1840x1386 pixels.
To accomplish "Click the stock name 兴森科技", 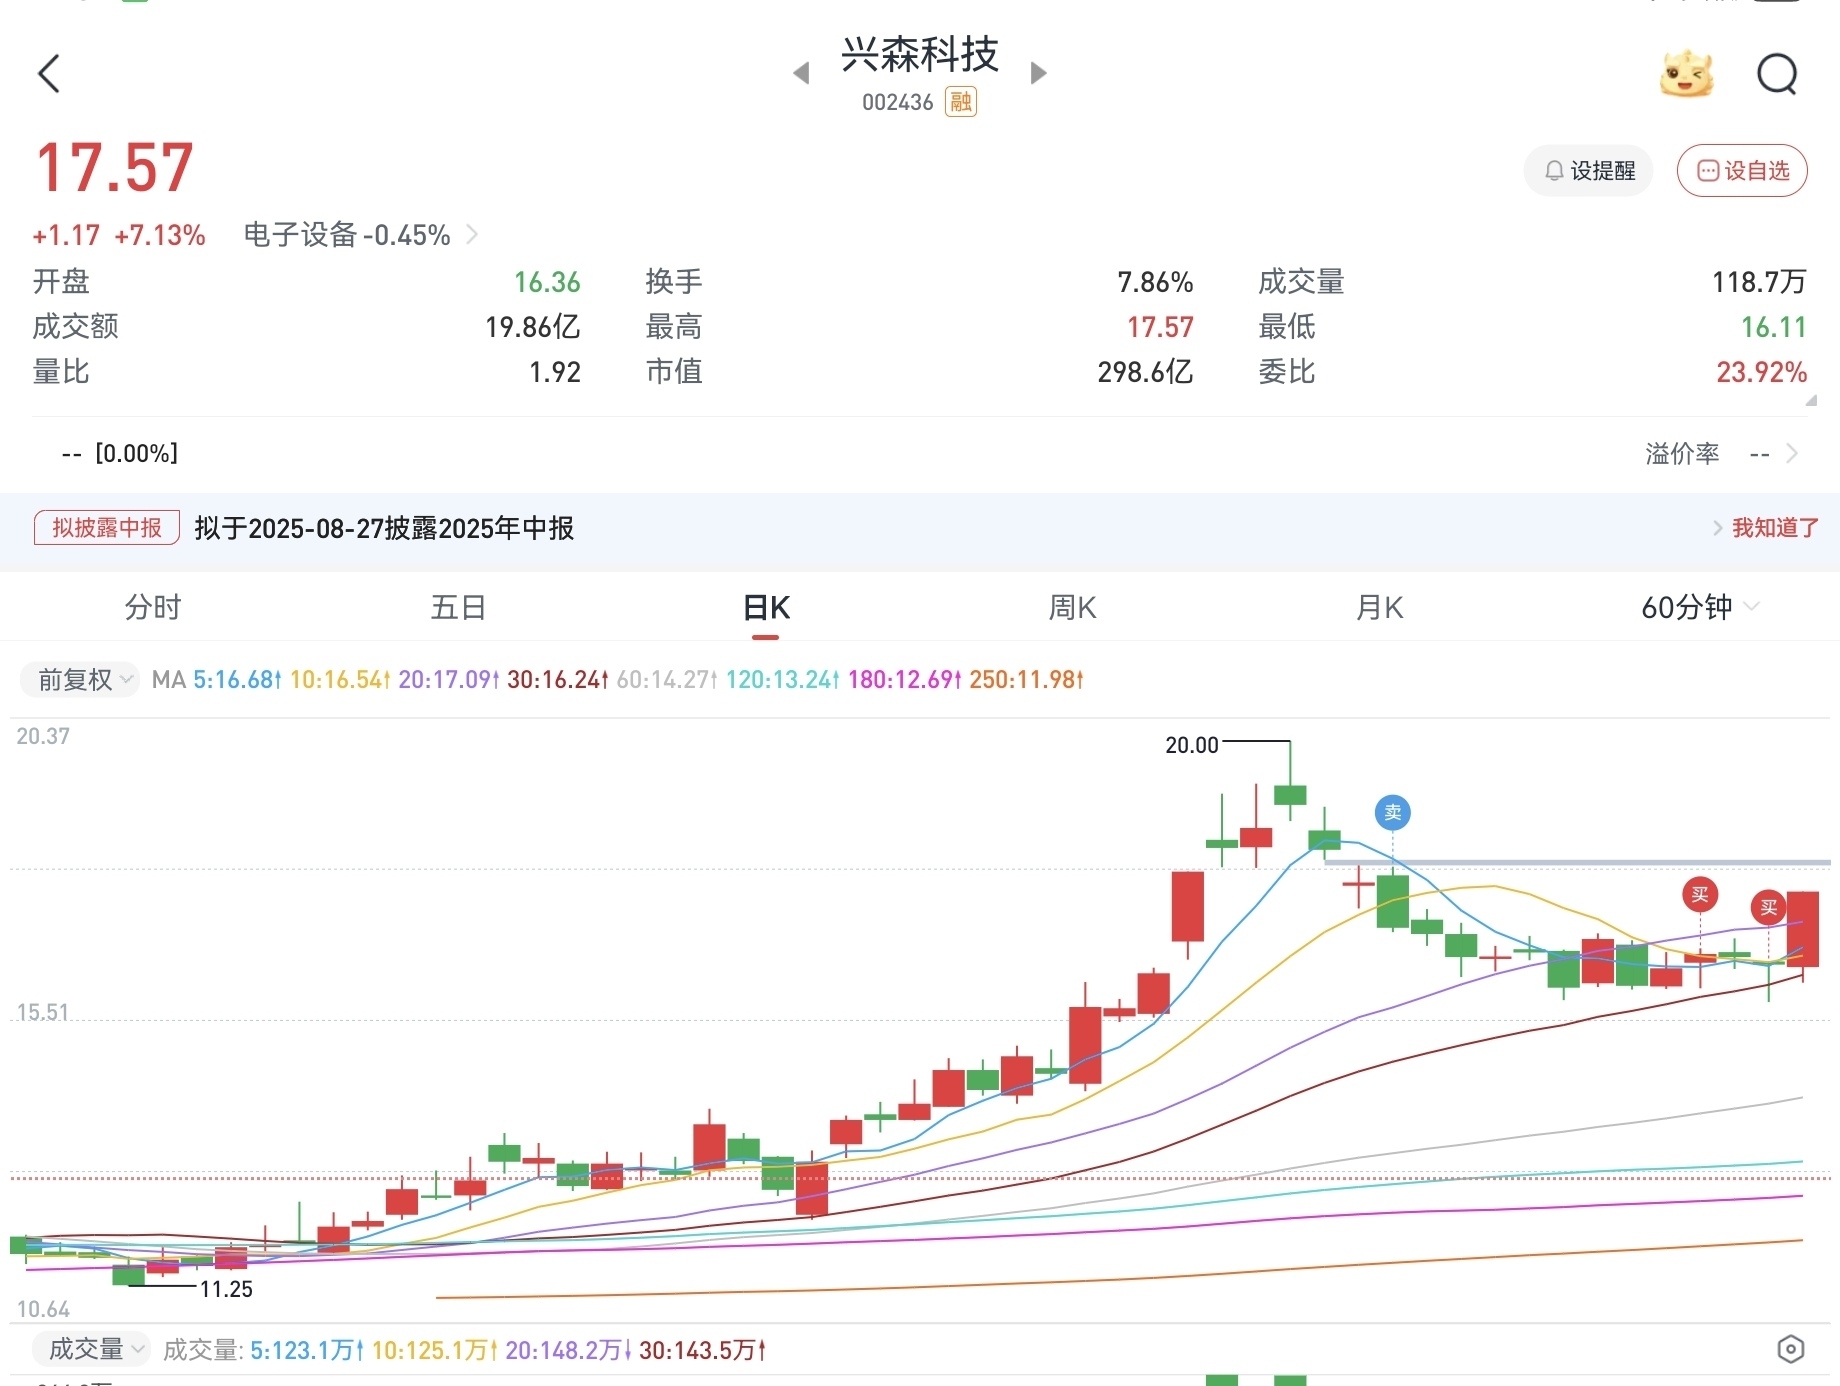I will pos(920,54).
